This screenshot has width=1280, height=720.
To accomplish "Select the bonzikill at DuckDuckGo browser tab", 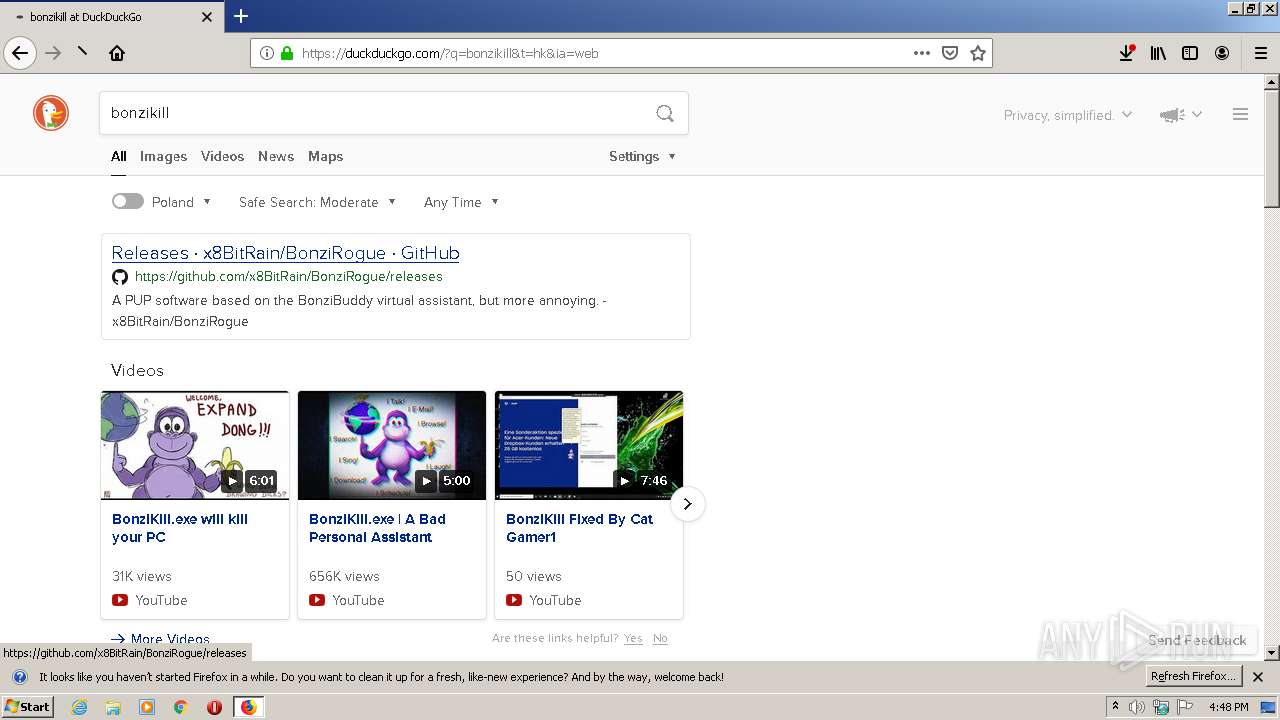I will tap(110, 17).
